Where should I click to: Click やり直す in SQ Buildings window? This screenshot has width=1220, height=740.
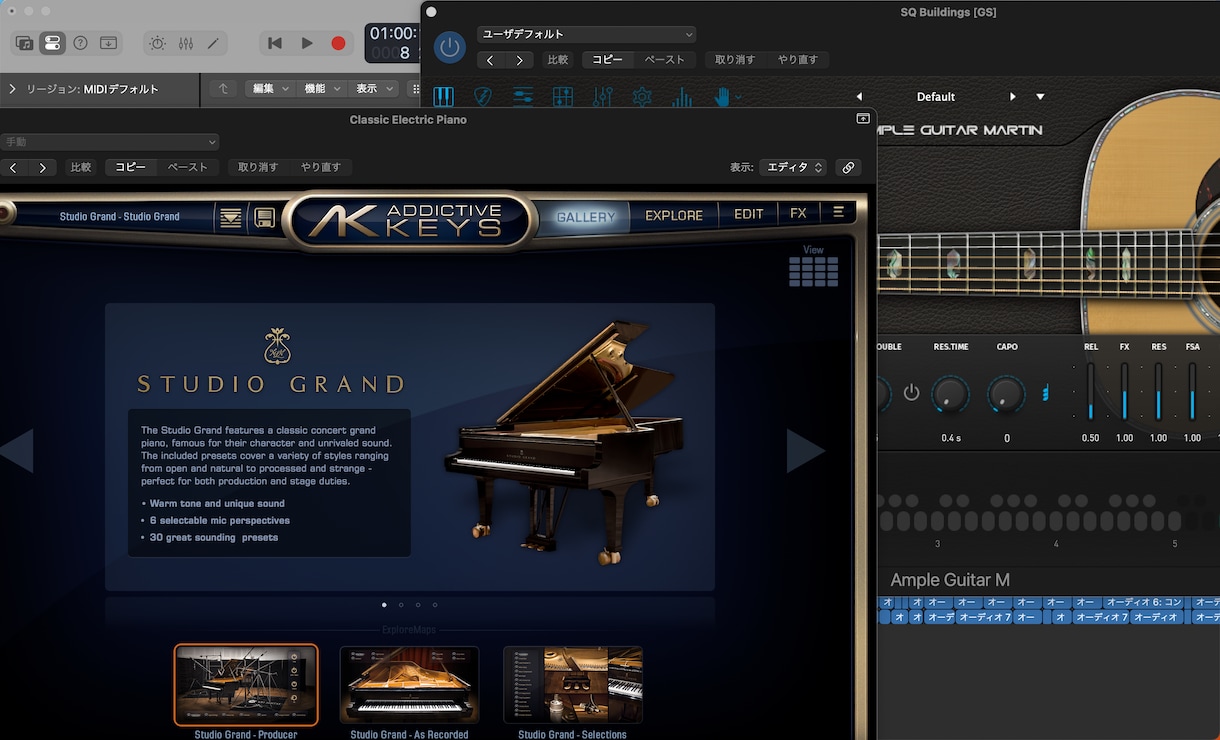(798, 60)
